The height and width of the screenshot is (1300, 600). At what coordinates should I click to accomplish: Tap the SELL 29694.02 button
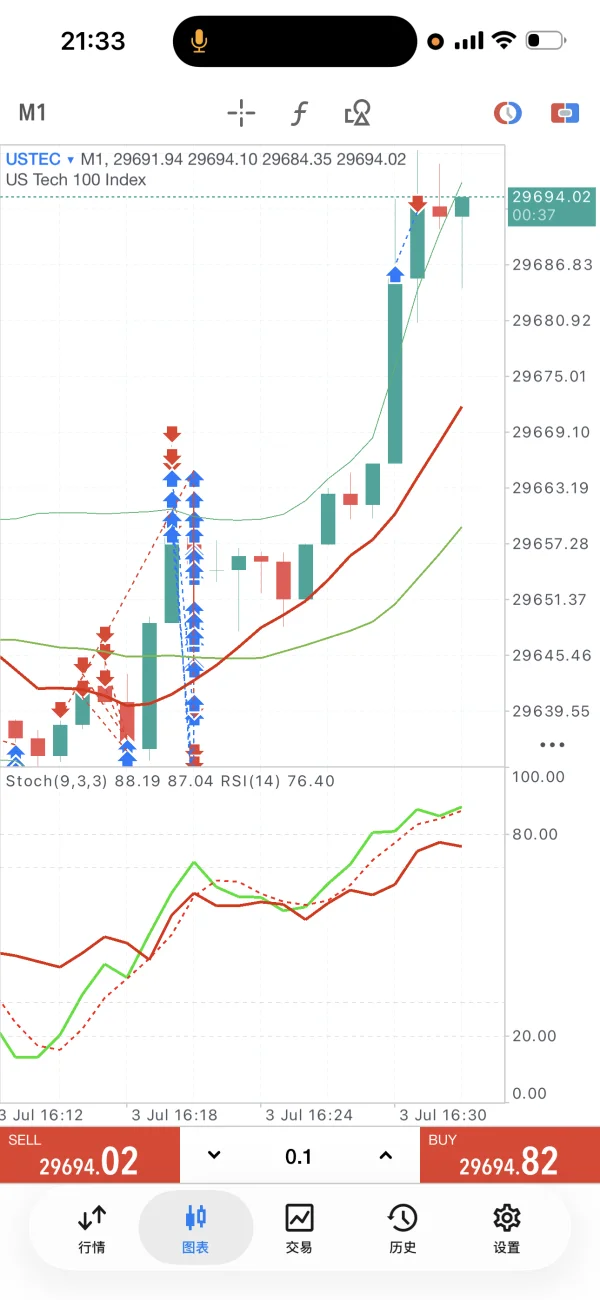[x=90, y=1155]
